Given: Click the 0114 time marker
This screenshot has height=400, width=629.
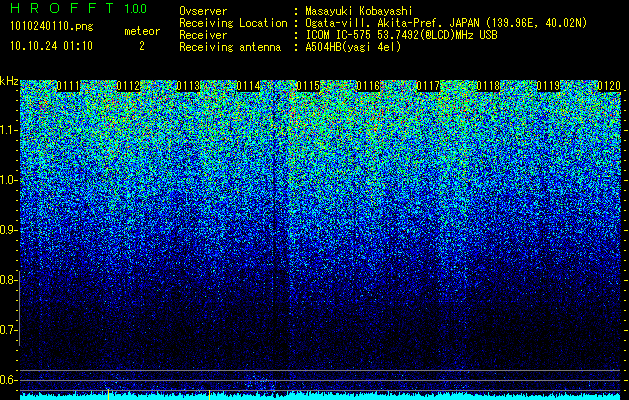Looking at the screenshot, I should coord(248,86).
